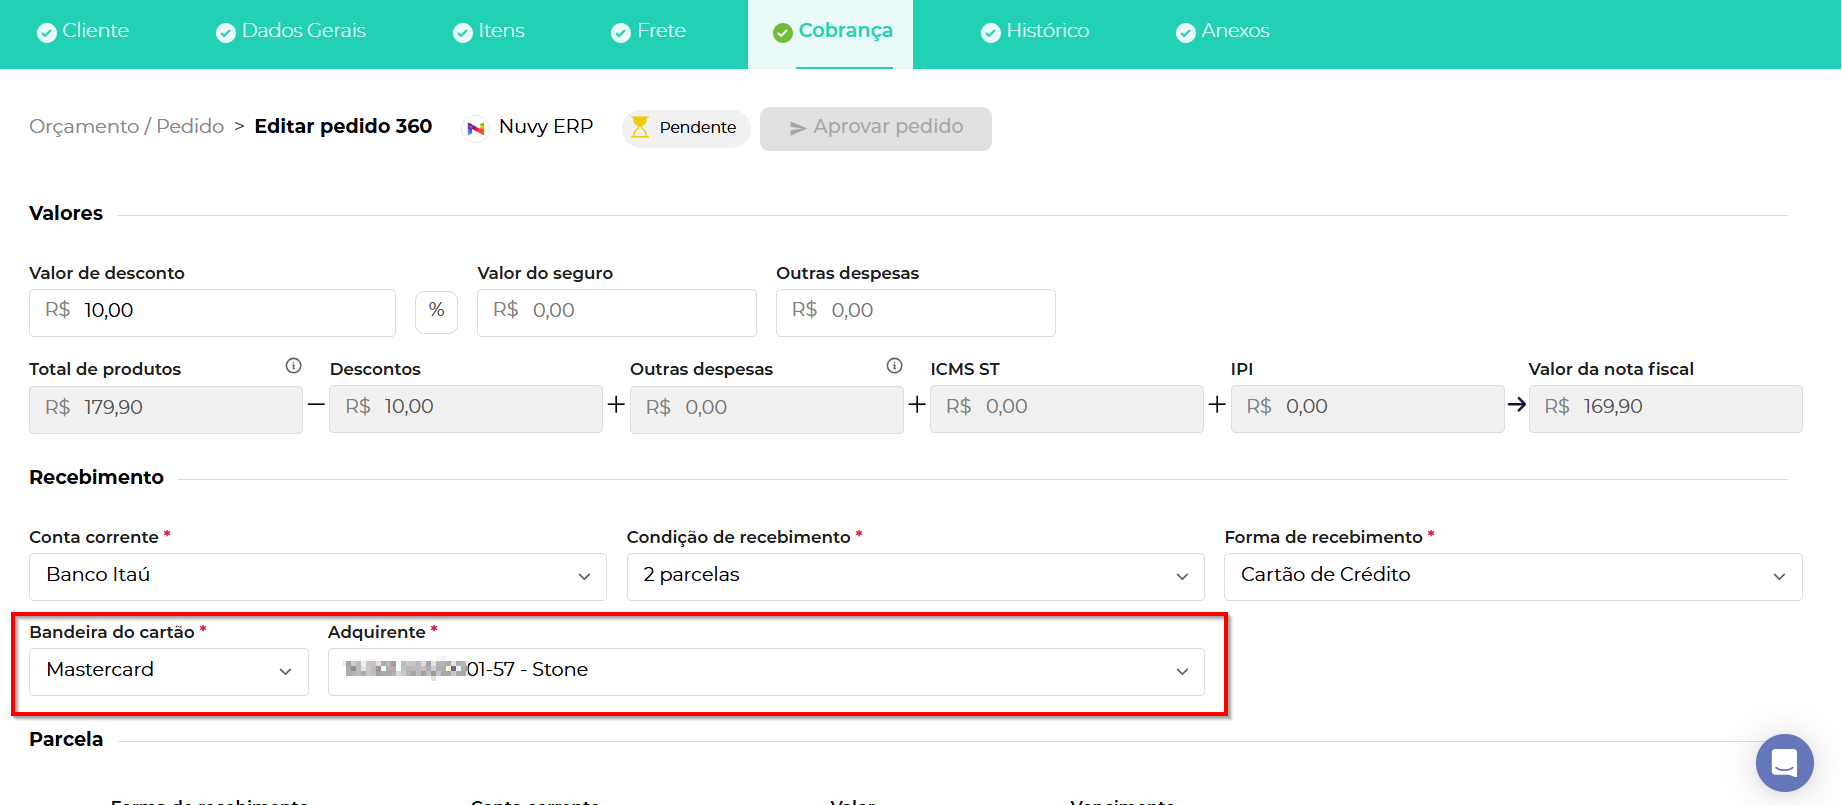Toggle the percent discount button
The height and width of the screenshot is (805, 1842).
point(436,311)
